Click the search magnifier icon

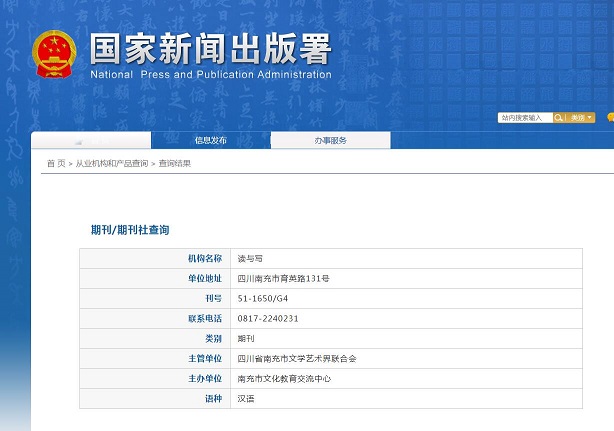coord(561,118)
